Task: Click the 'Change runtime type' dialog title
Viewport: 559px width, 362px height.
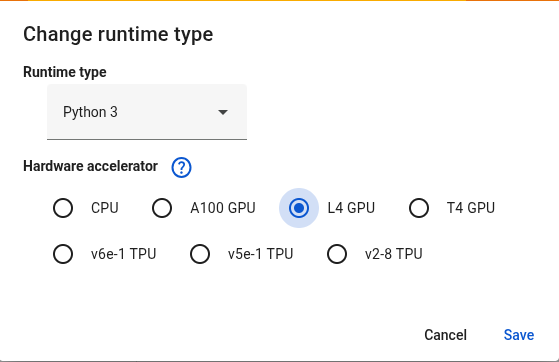Action: coord(118,35)
